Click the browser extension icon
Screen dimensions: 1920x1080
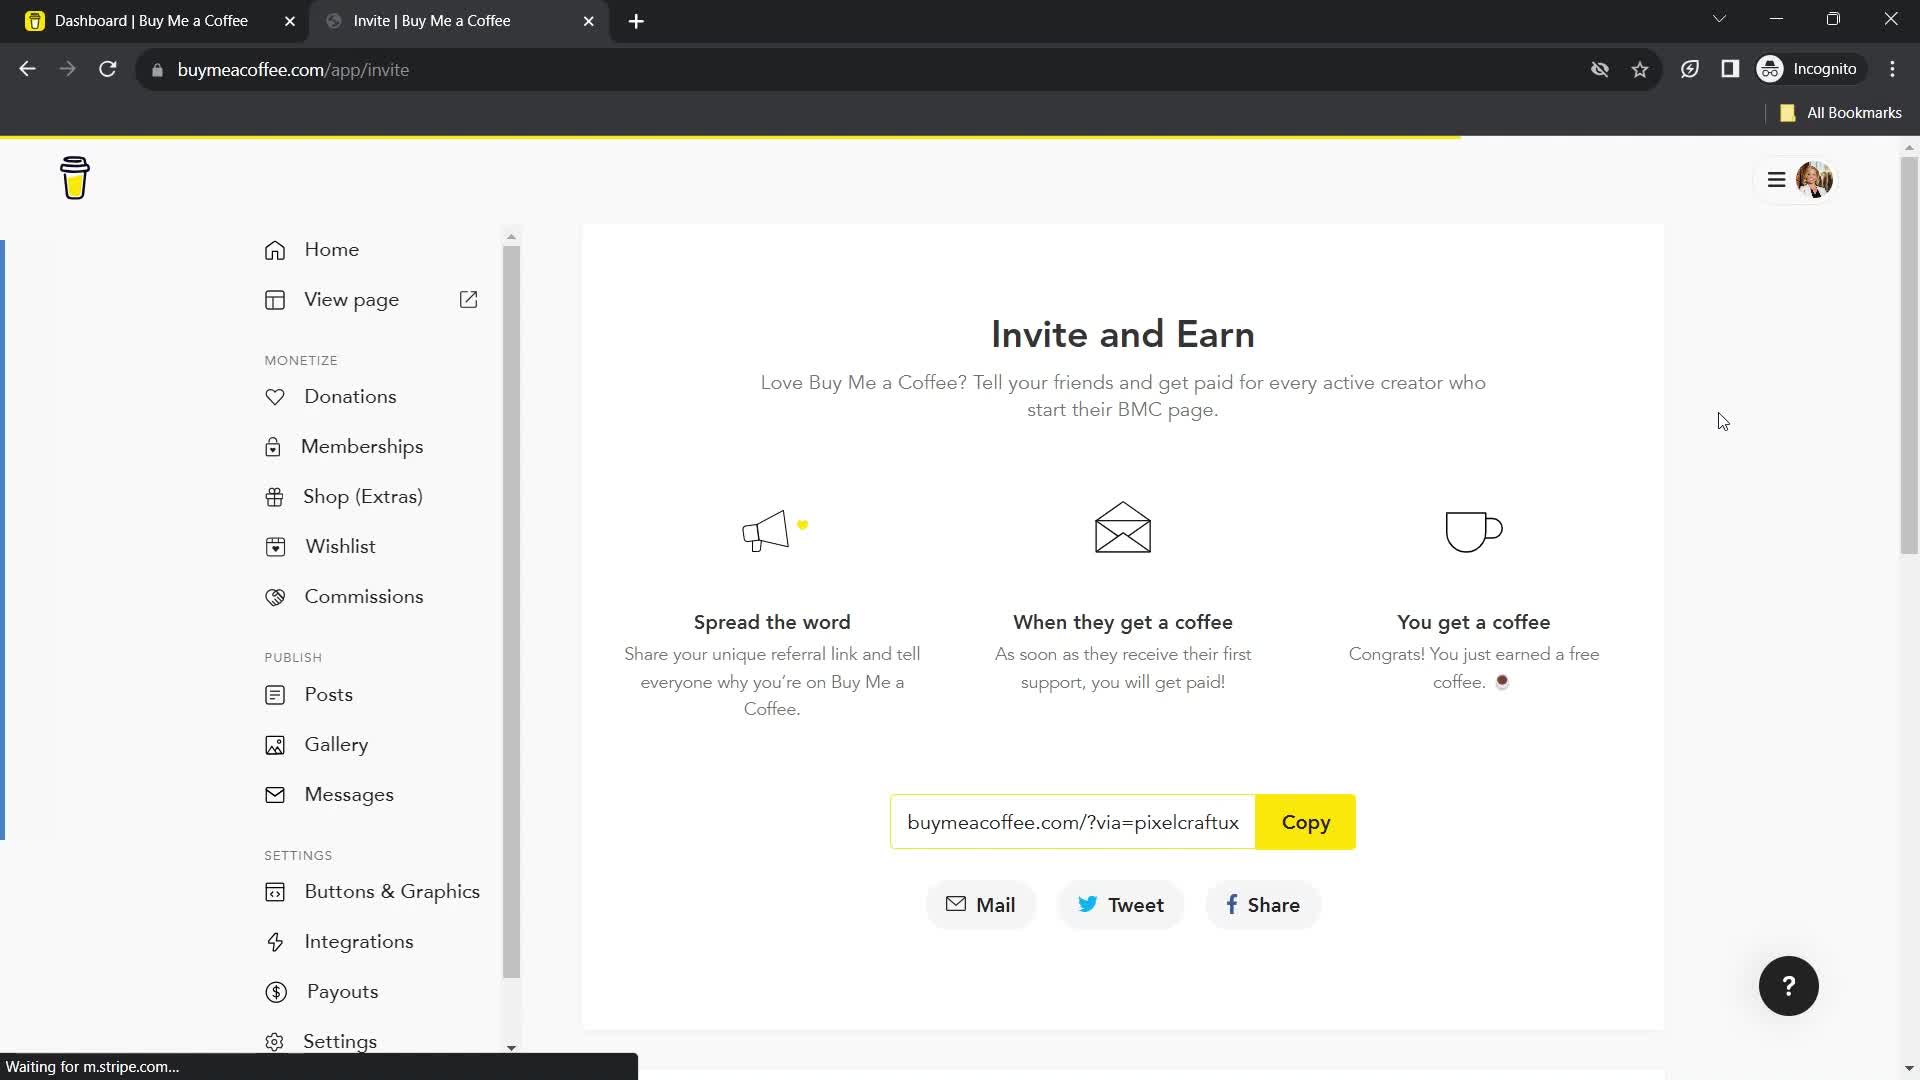tap(1690, 69)
